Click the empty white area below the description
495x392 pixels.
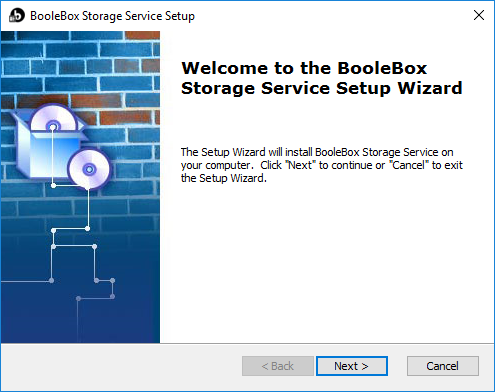click(327, 263)
